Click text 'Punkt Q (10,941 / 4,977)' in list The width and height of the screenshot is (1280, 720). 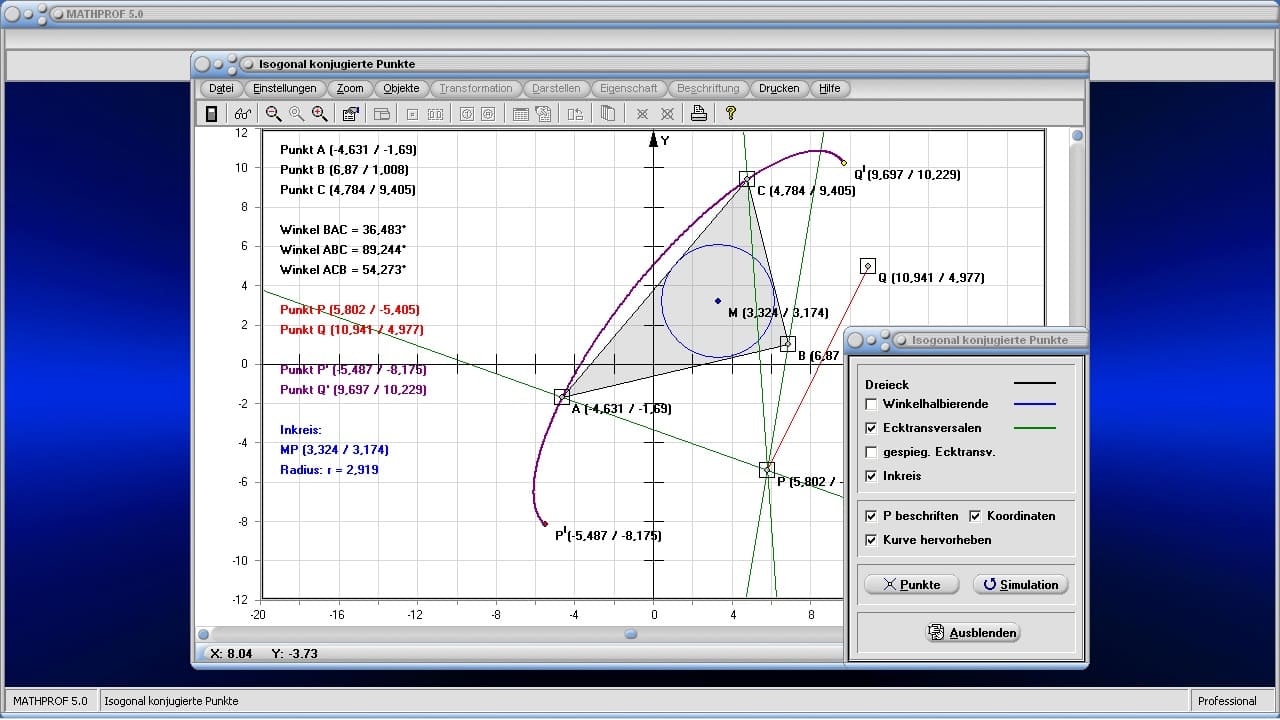point(352,330)
